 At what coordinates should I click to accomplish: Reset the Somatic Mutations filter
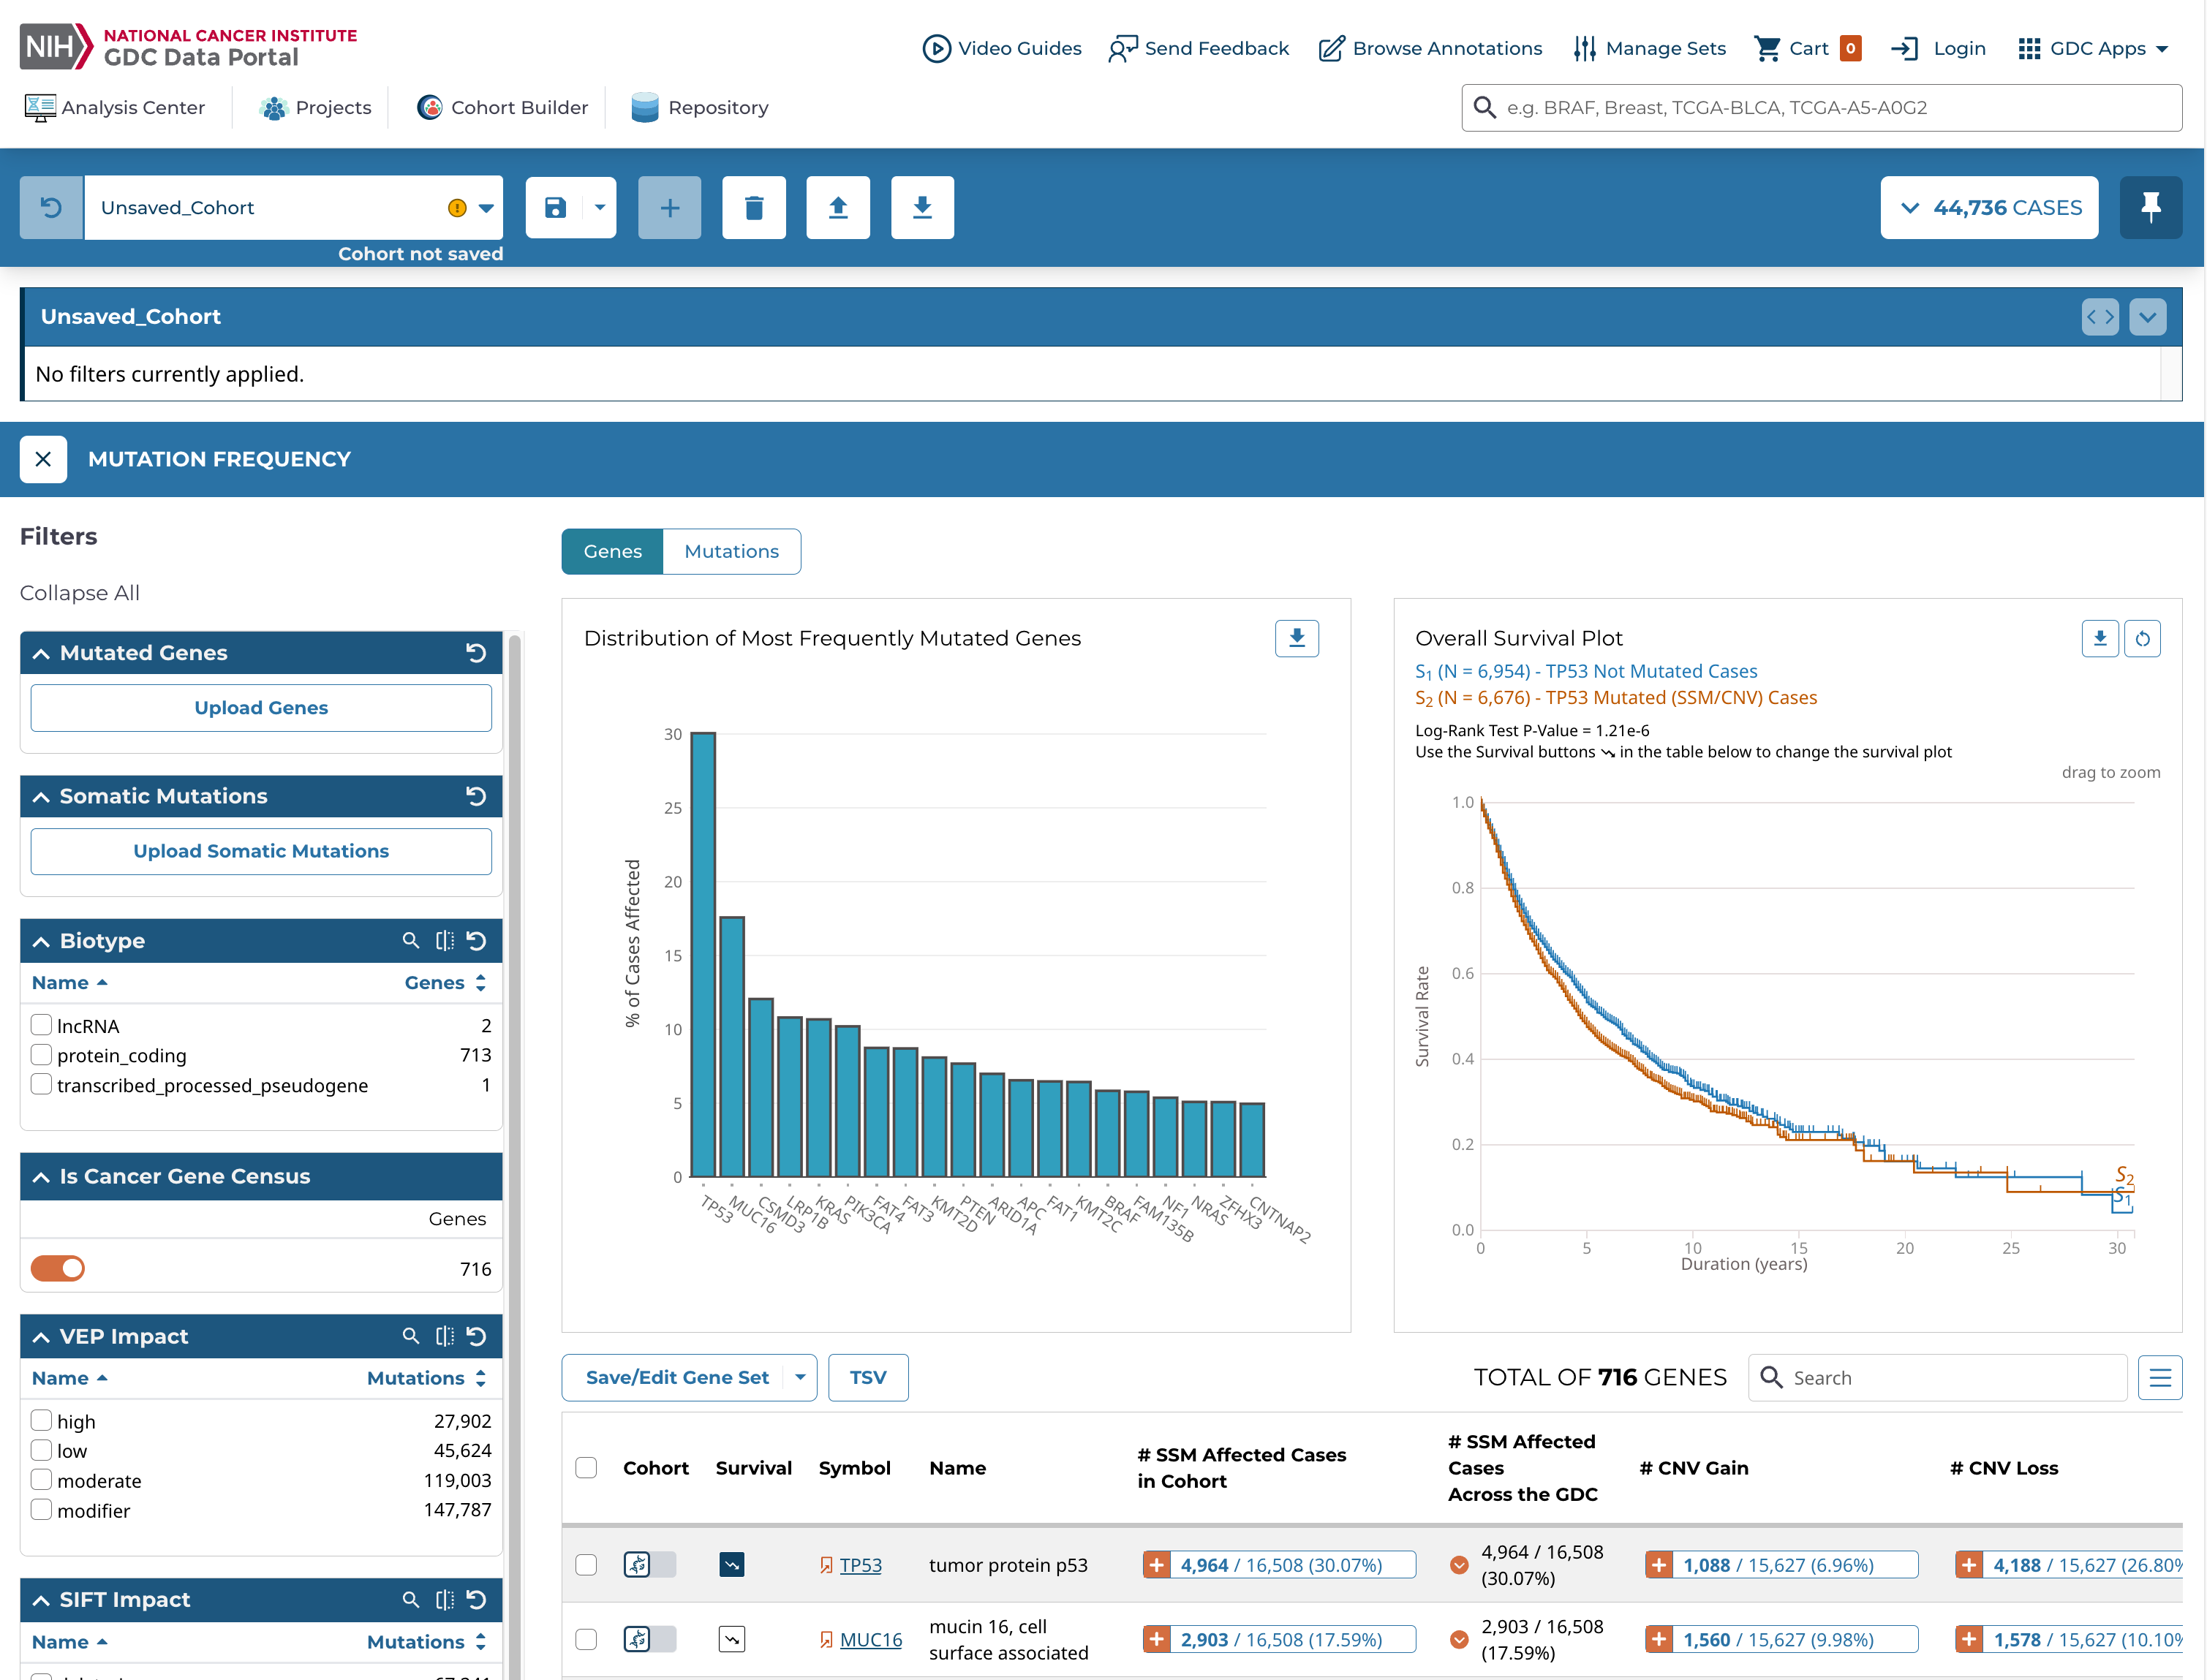(477, 796)
